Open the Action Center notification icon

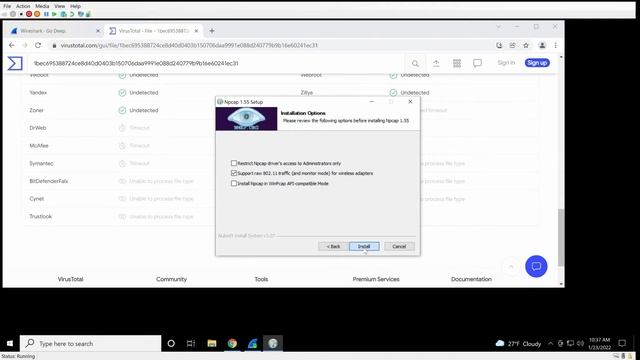tap(622, 343)
